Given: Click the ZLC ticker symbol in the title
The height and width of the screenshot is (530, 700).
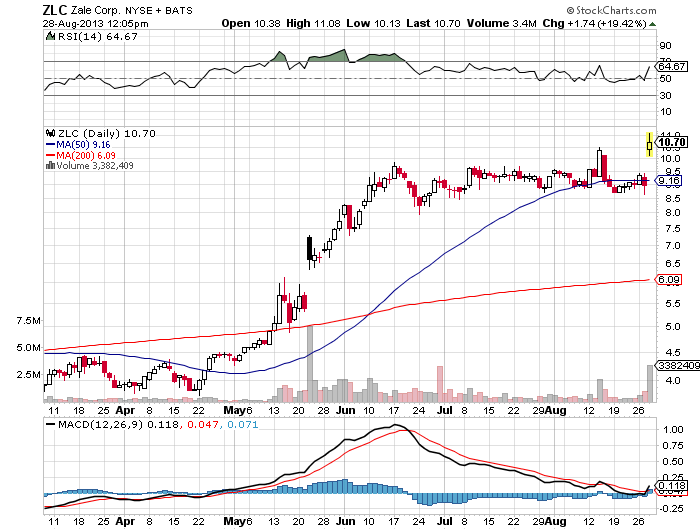Looking at the screenshot, I should pos(55,10).
